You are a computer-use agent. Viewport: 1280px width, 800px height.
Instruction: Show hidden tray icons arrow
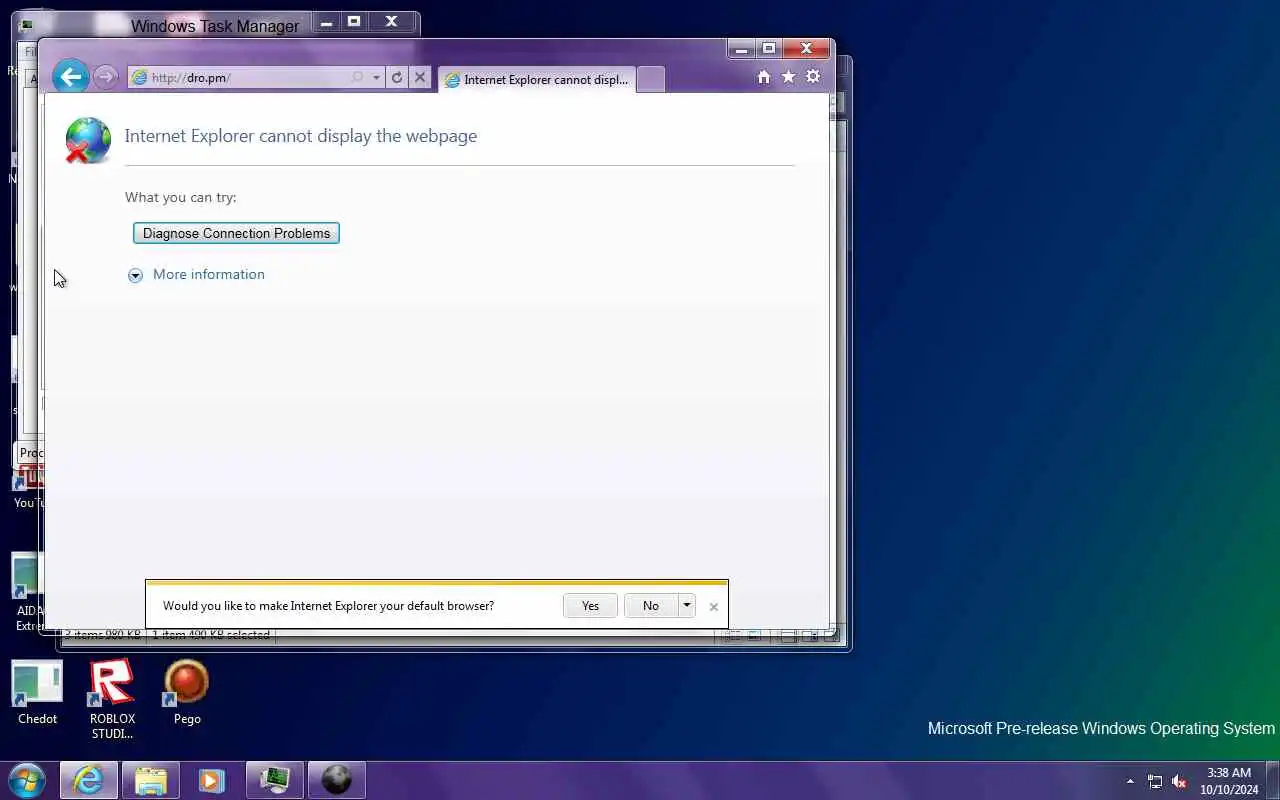[1130, 781]
